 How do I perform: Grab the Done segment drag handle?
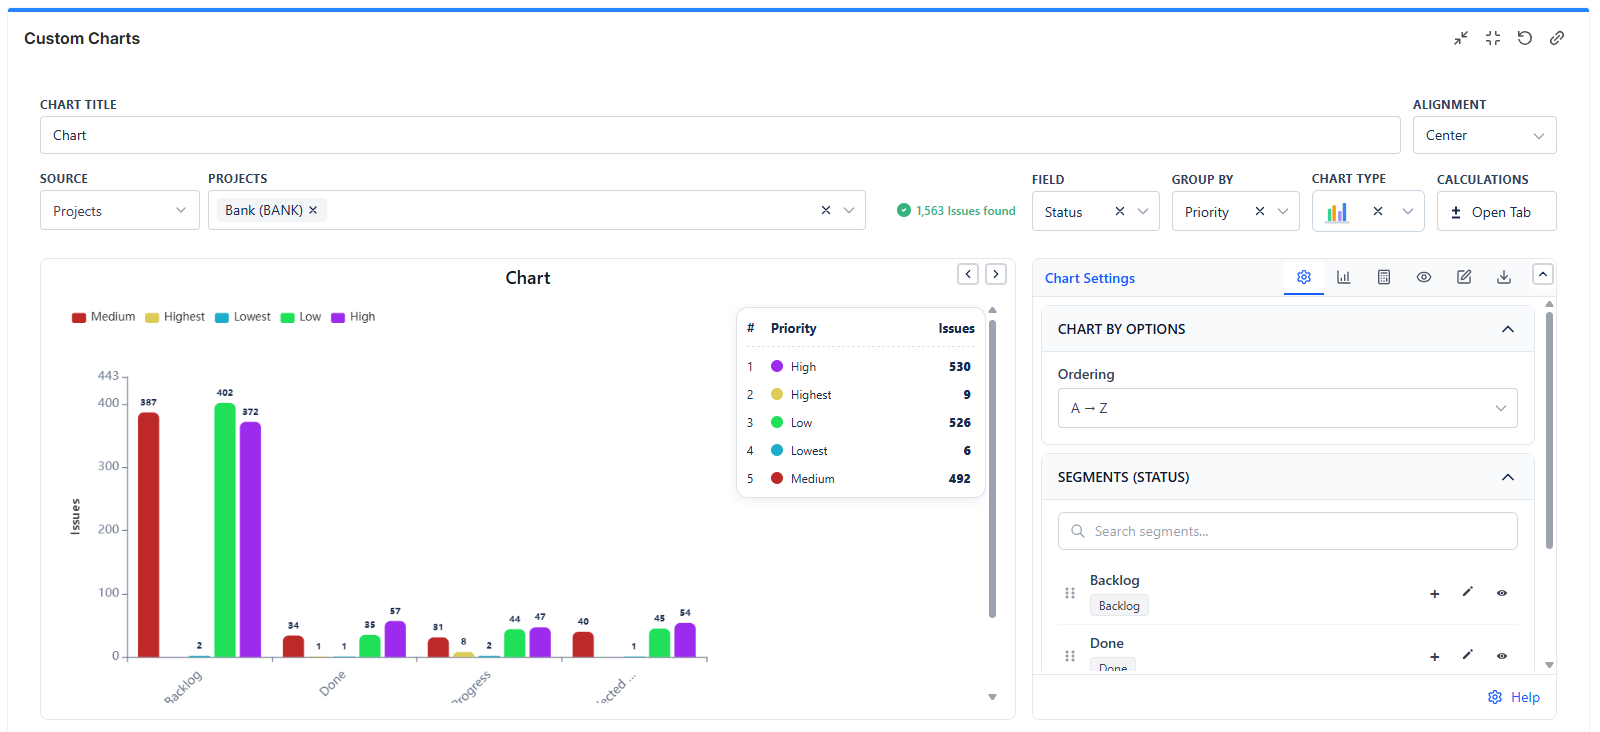point(1070,656)
